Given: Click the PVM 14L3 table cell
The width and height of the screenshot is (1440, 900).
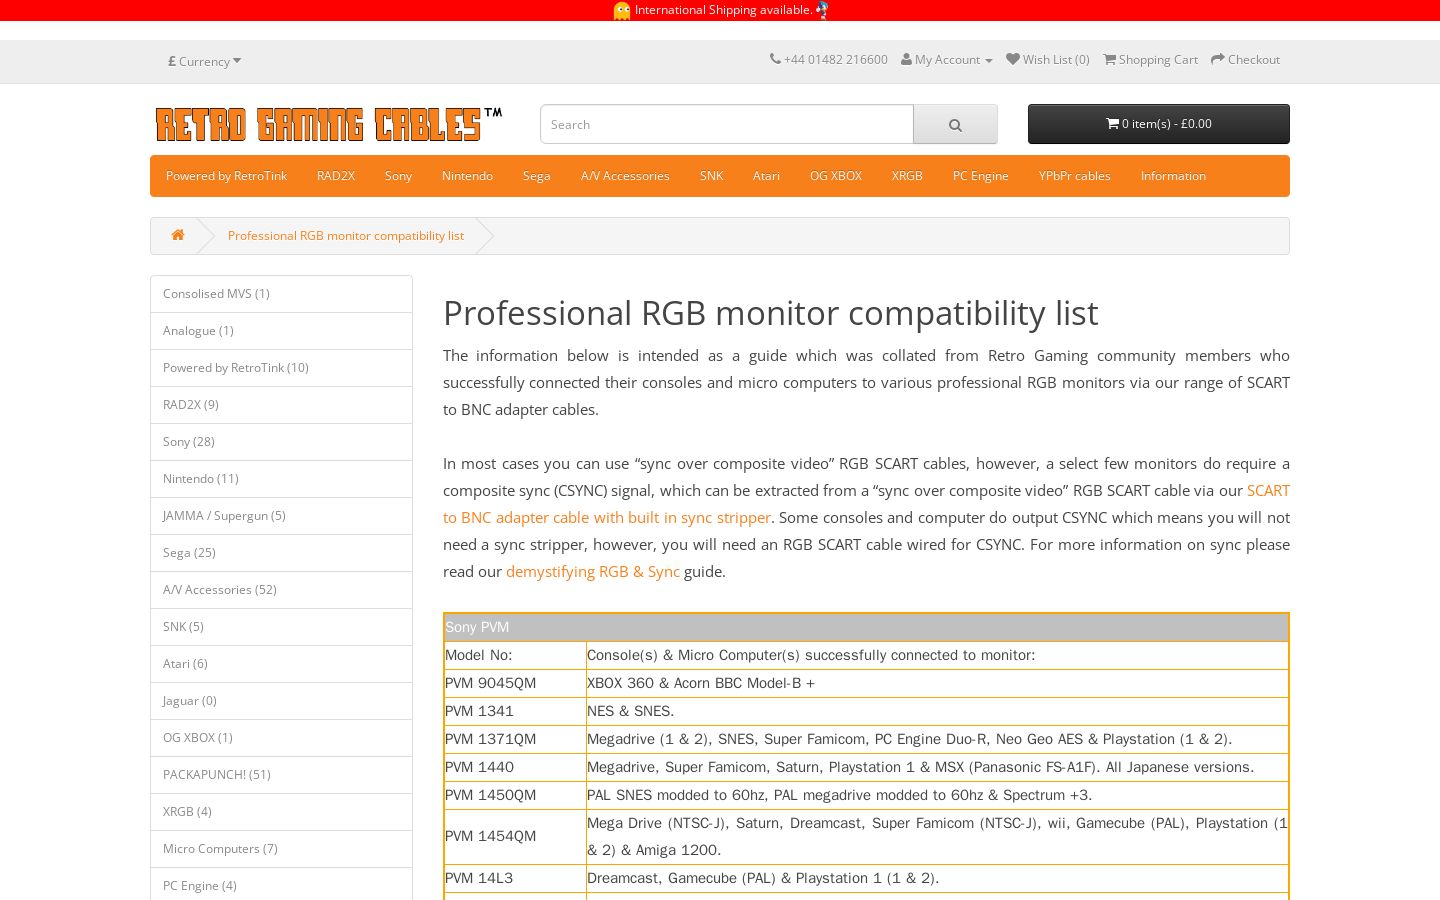Looking at the screenshot, I should point(515,878).
